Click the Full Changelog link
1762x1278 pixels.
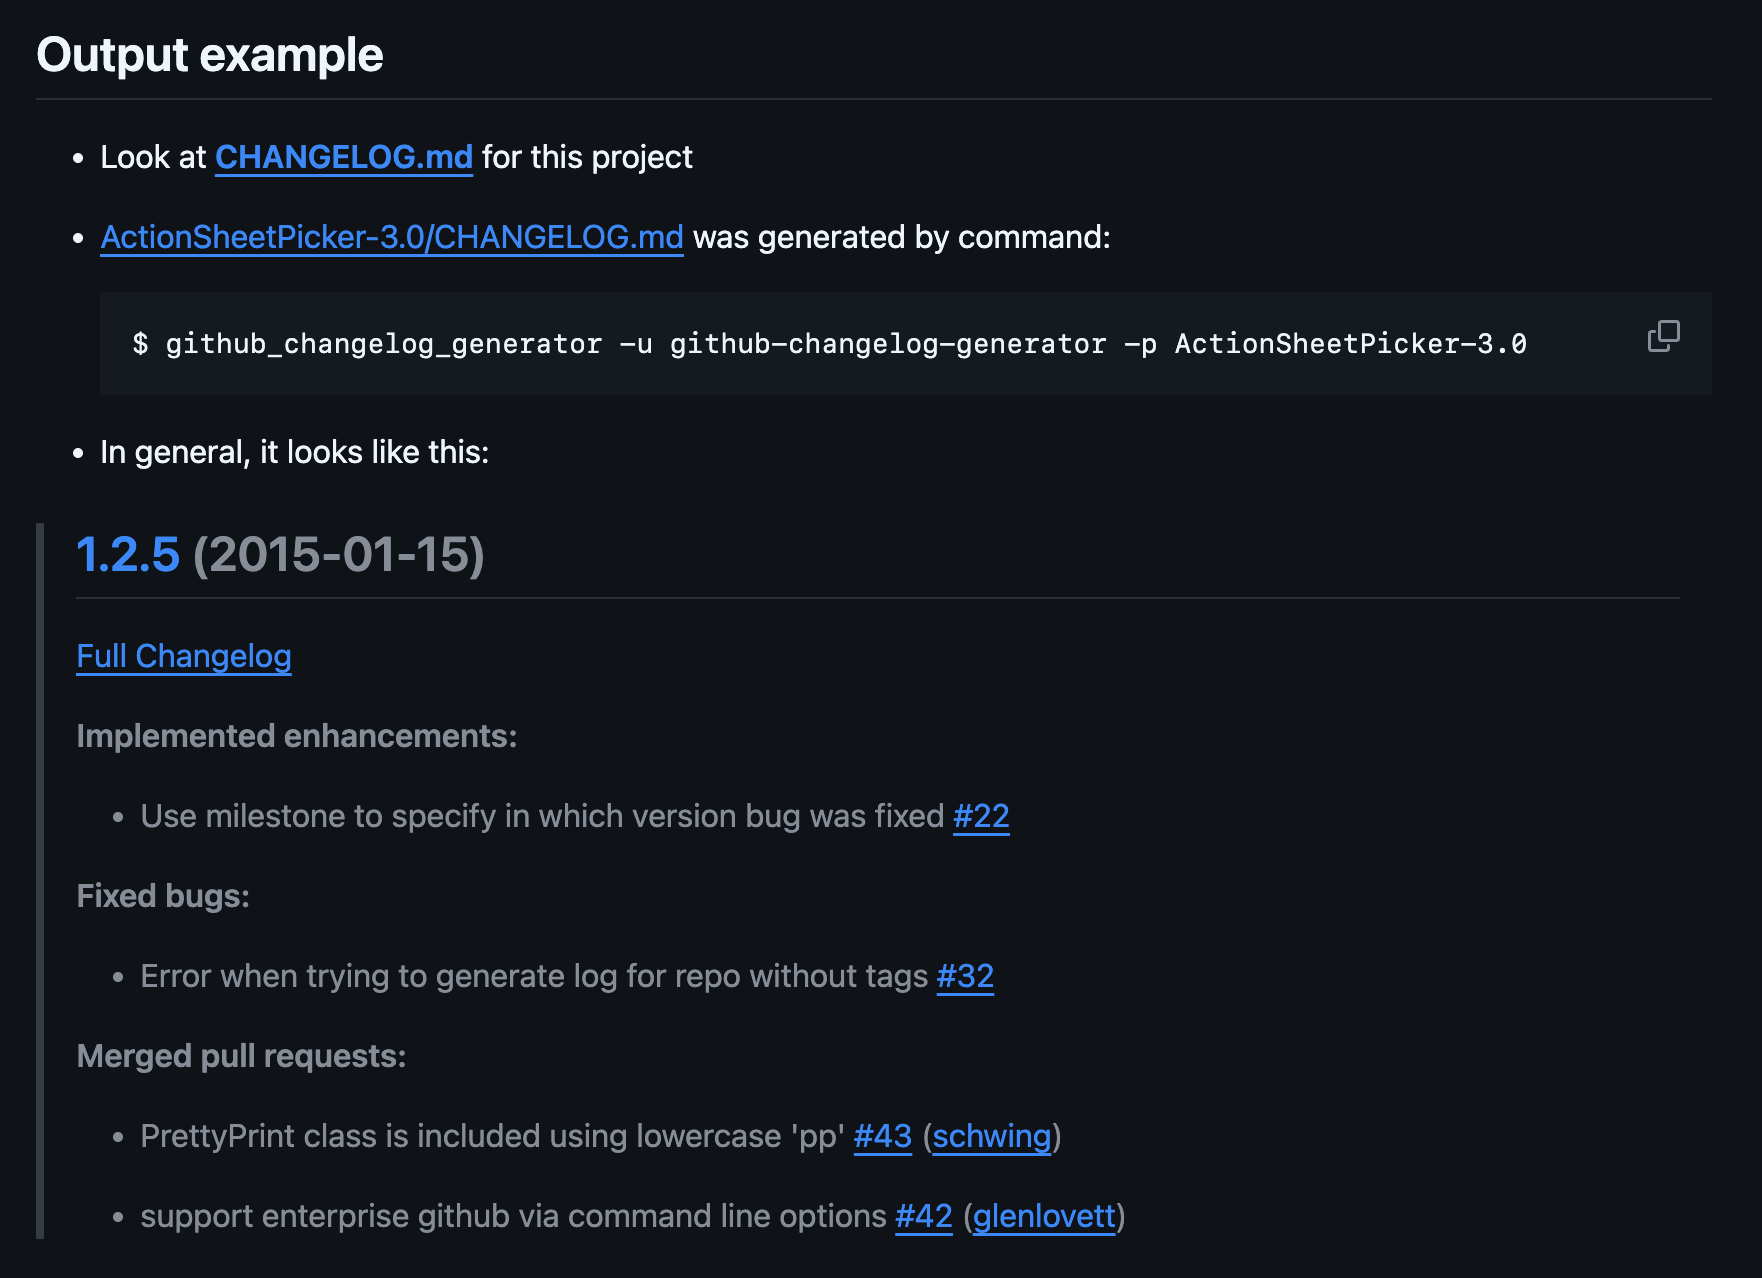(183, 656)
